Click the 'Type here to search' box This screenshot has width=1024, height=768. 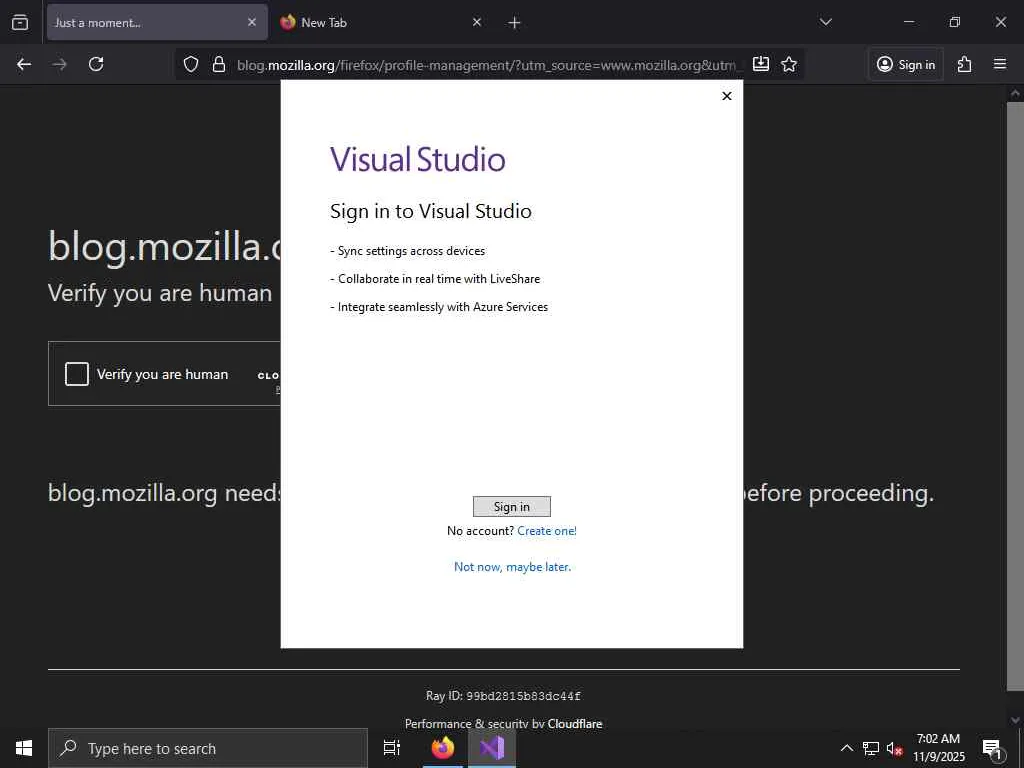(208, 748)
